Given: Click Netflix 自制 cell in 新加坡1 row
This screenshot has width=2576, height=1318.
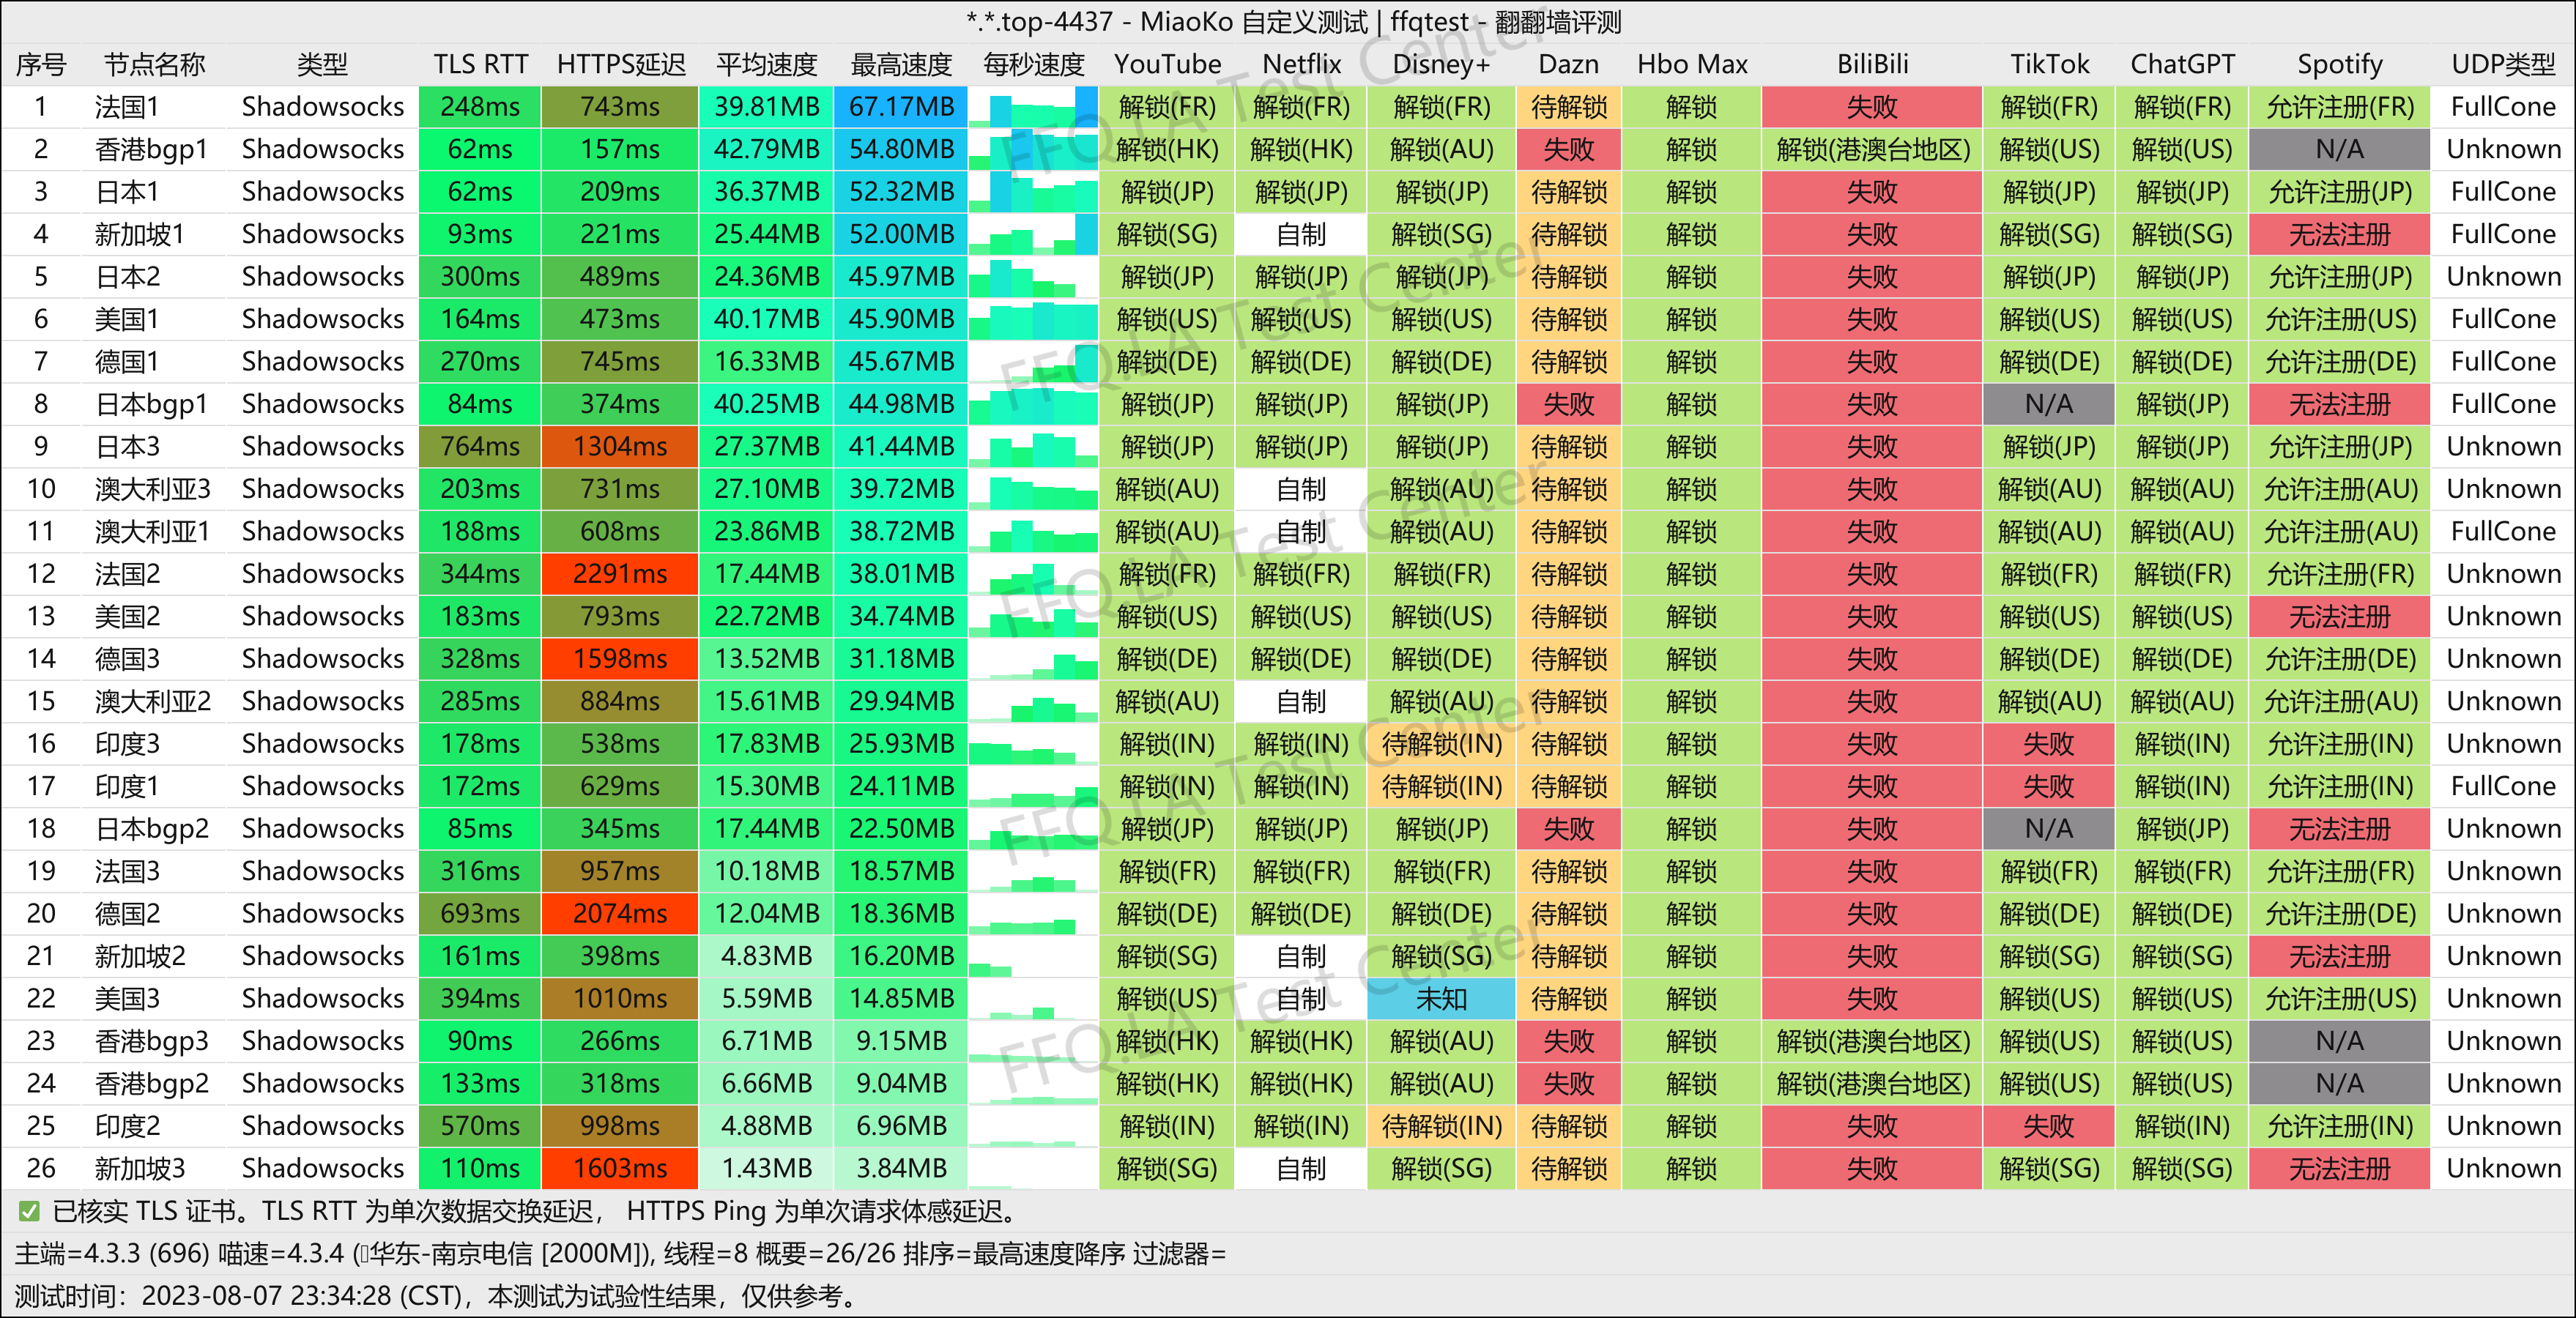Looking at the screenshot, I should (x=1301, y=234).
